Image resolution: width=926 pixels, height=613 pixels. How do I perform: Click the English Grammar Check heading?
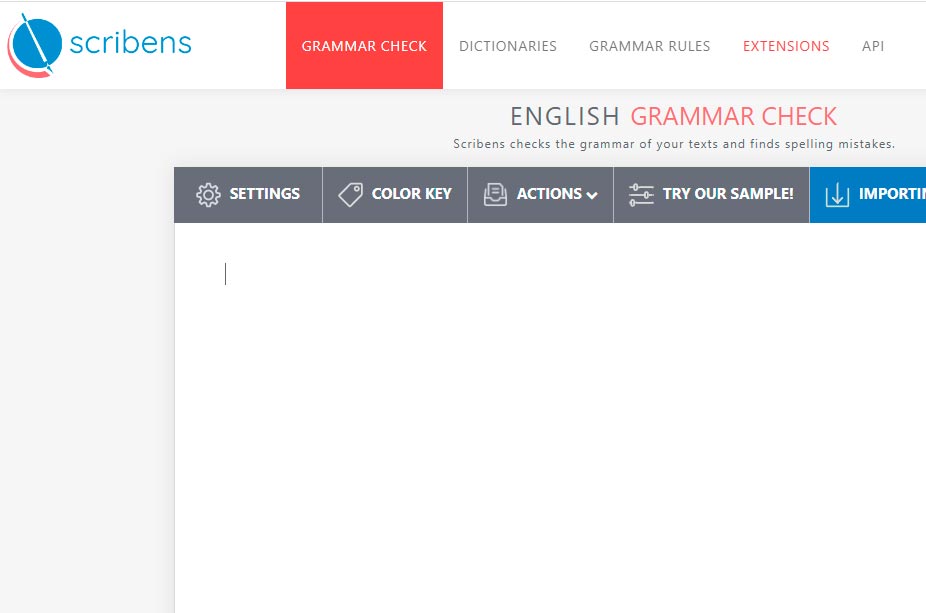coord(673,116)
